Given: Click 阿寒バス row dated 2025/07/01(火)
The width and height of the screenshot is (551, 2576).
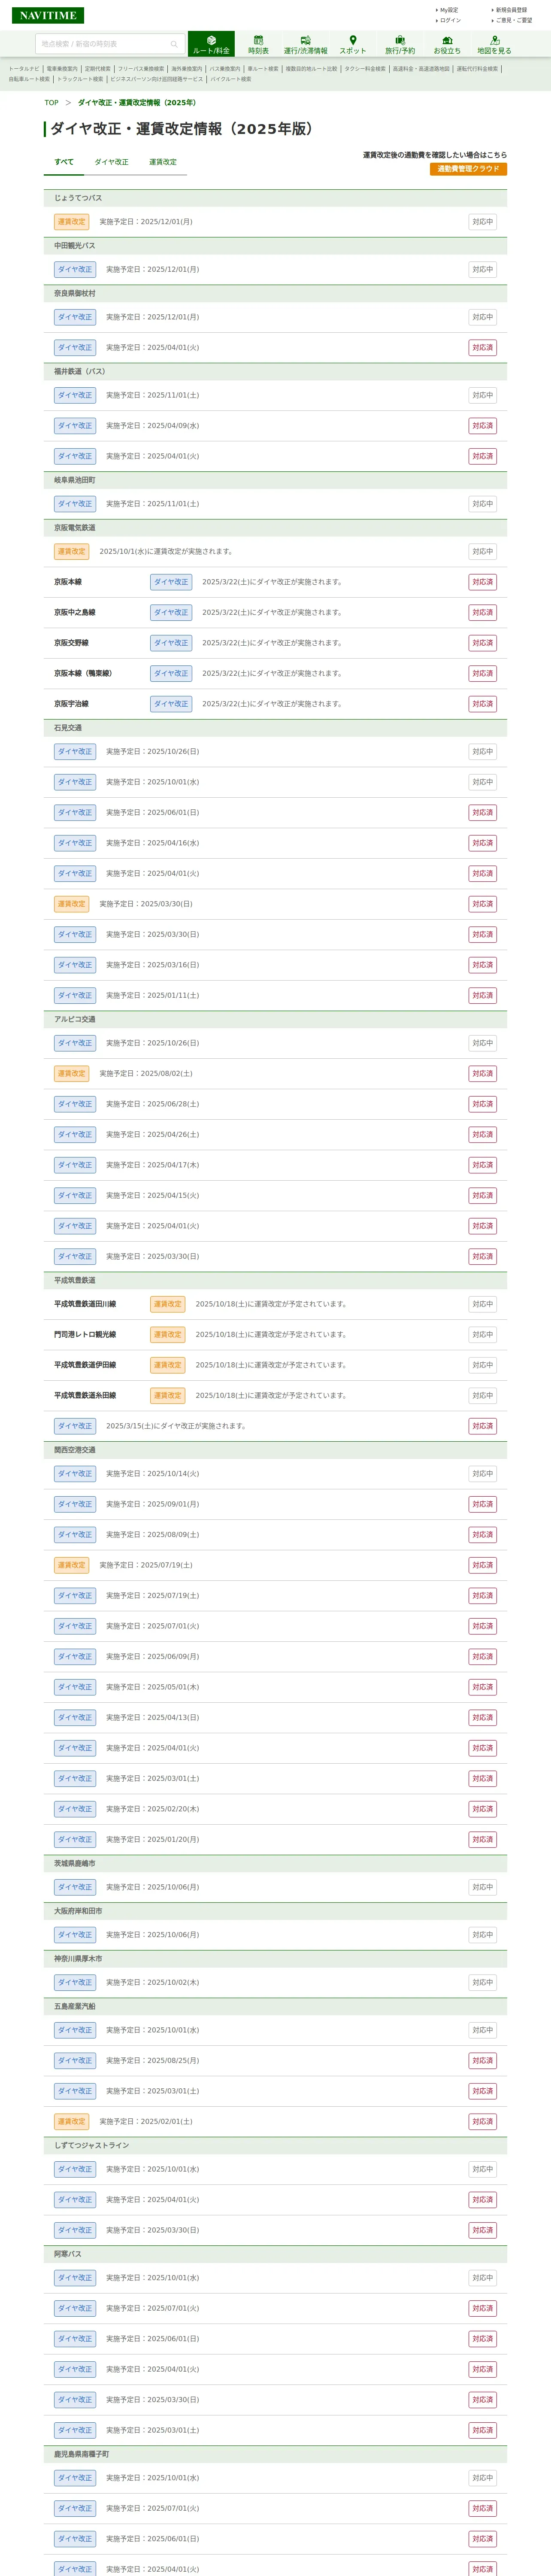Looking at the screenshot, I should (275, 2308).
